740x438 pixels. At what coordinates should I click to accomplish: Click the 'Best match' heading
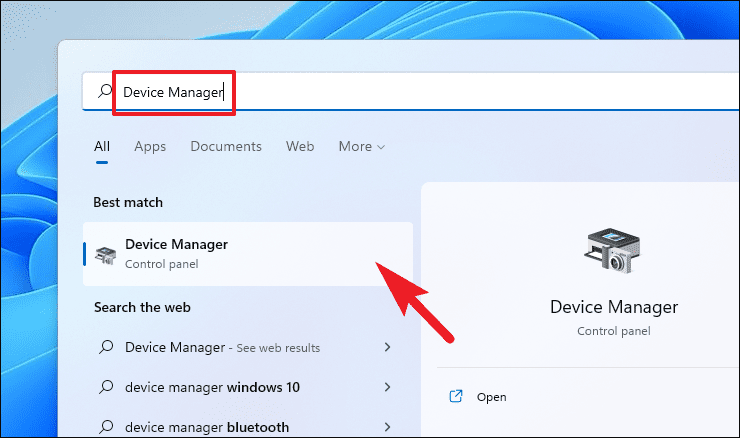click(128, 202)
